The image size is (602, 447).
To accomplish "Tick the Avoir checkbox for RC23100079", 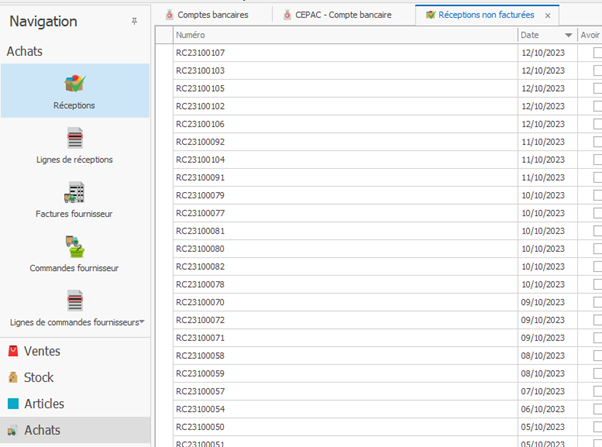I will coord(597,195).
